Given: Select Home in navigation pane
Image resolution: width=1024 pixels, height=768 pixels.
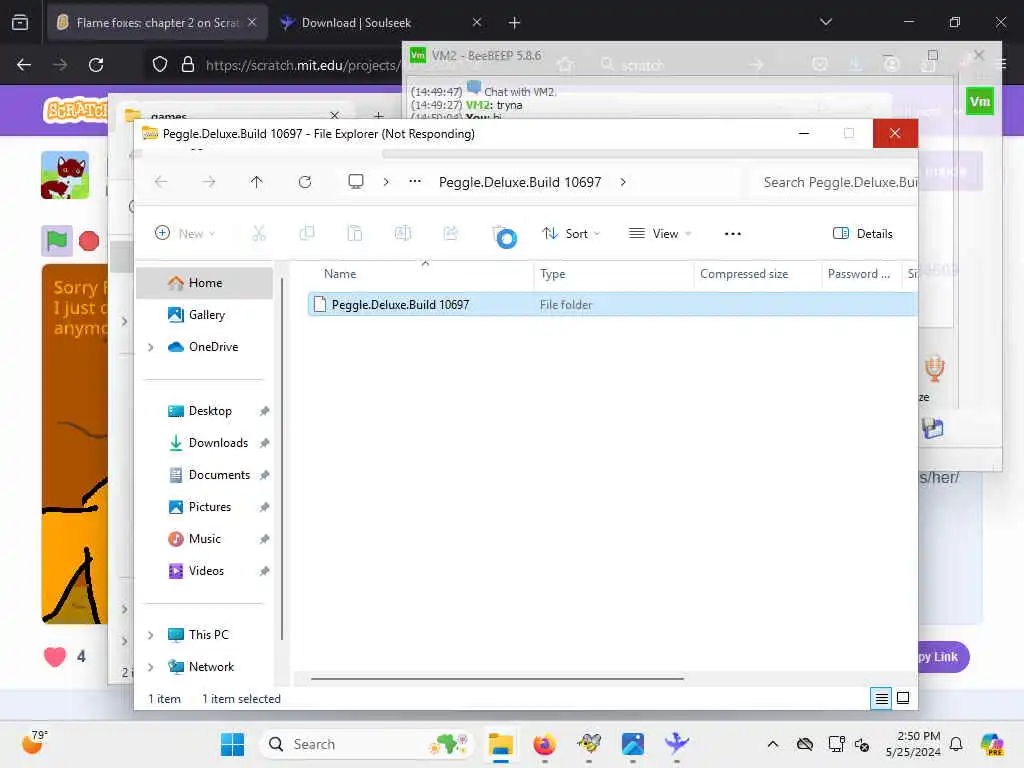Looking at the screenshot, I should coord(204,283).
